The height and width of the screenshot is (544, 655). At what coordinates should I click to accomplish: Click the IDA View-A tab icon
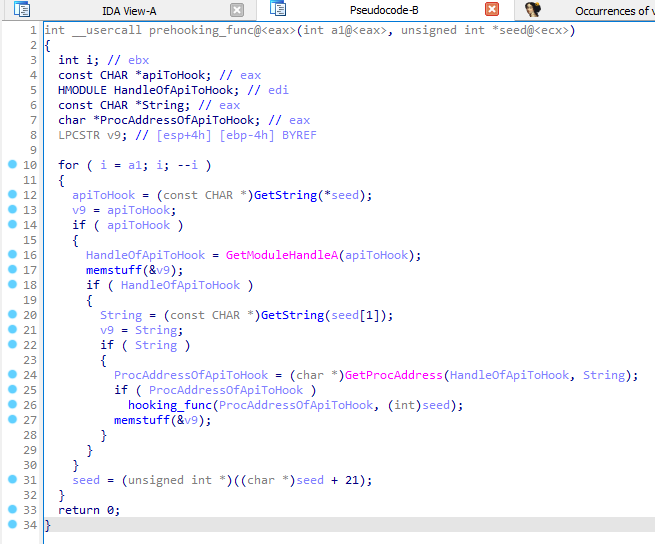[22, 9]
